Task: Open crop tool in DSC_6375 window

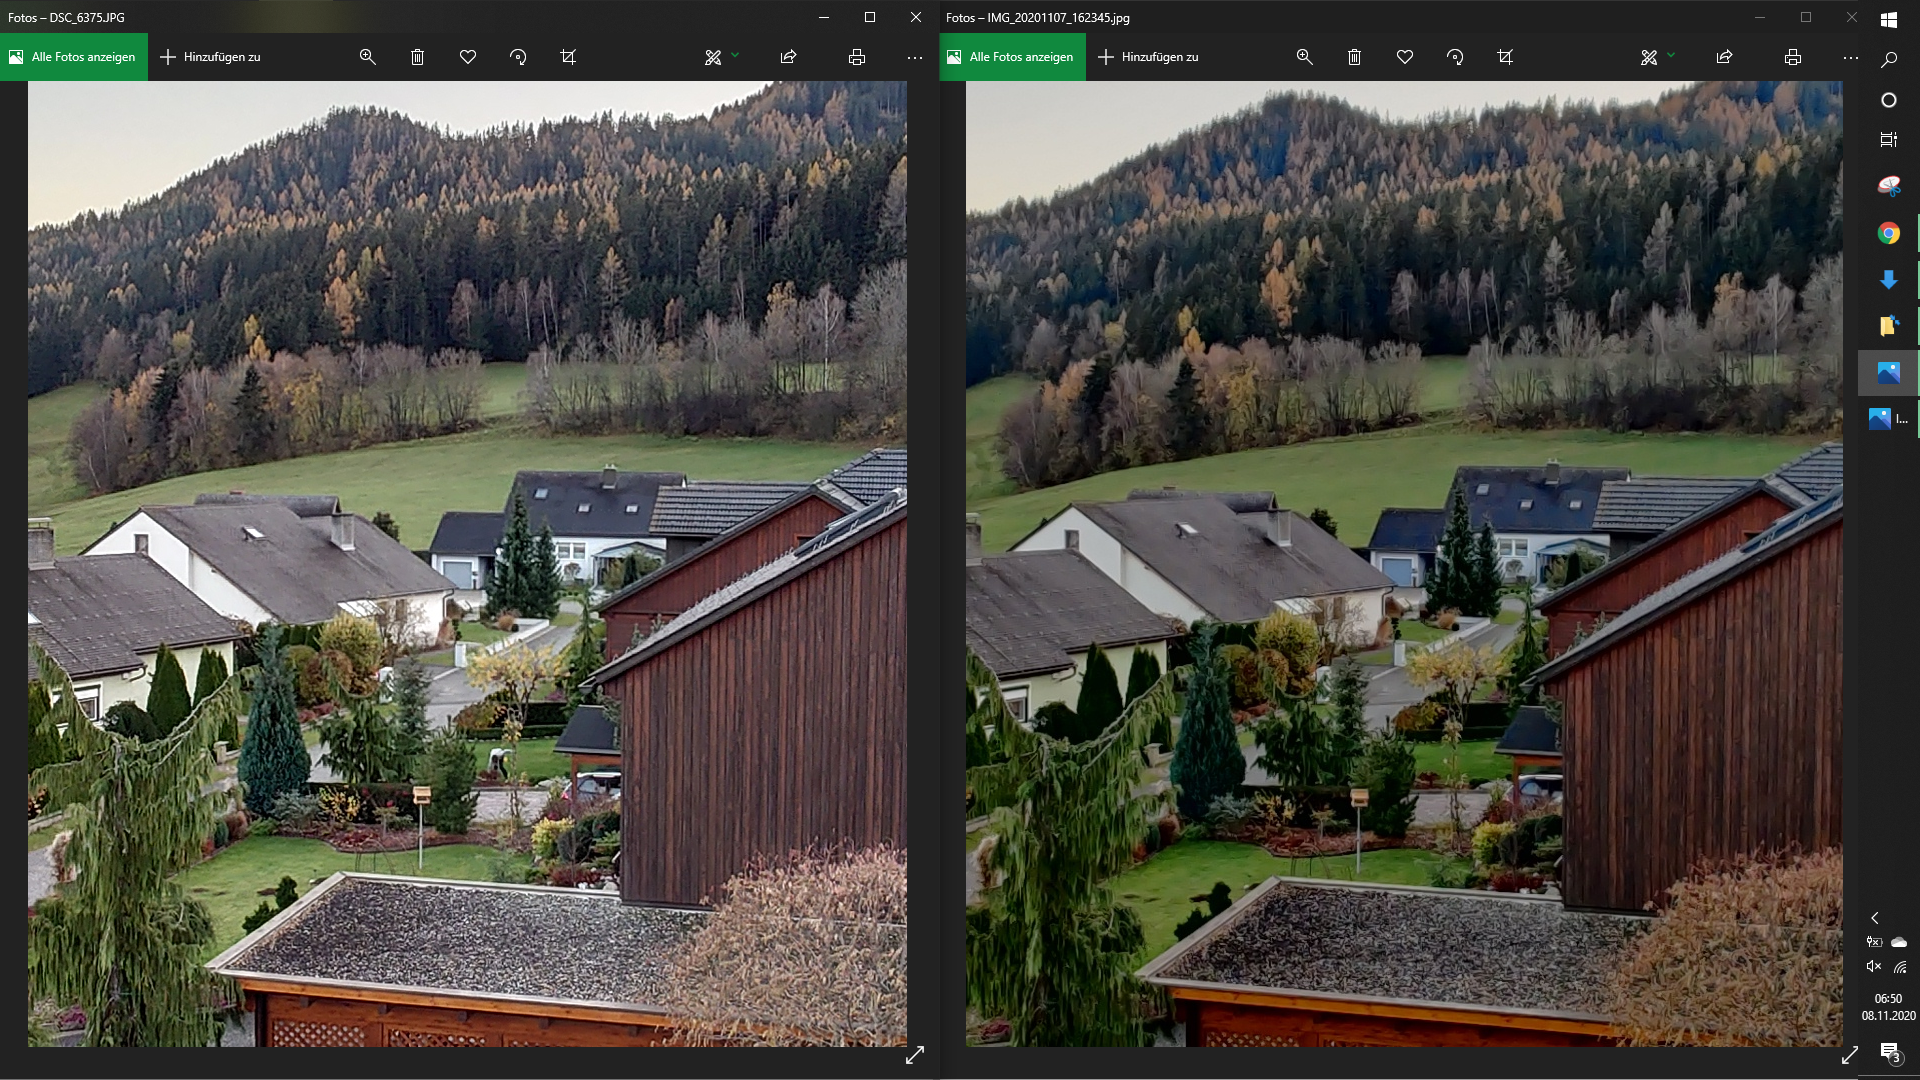Action: (x=568, y=57)
